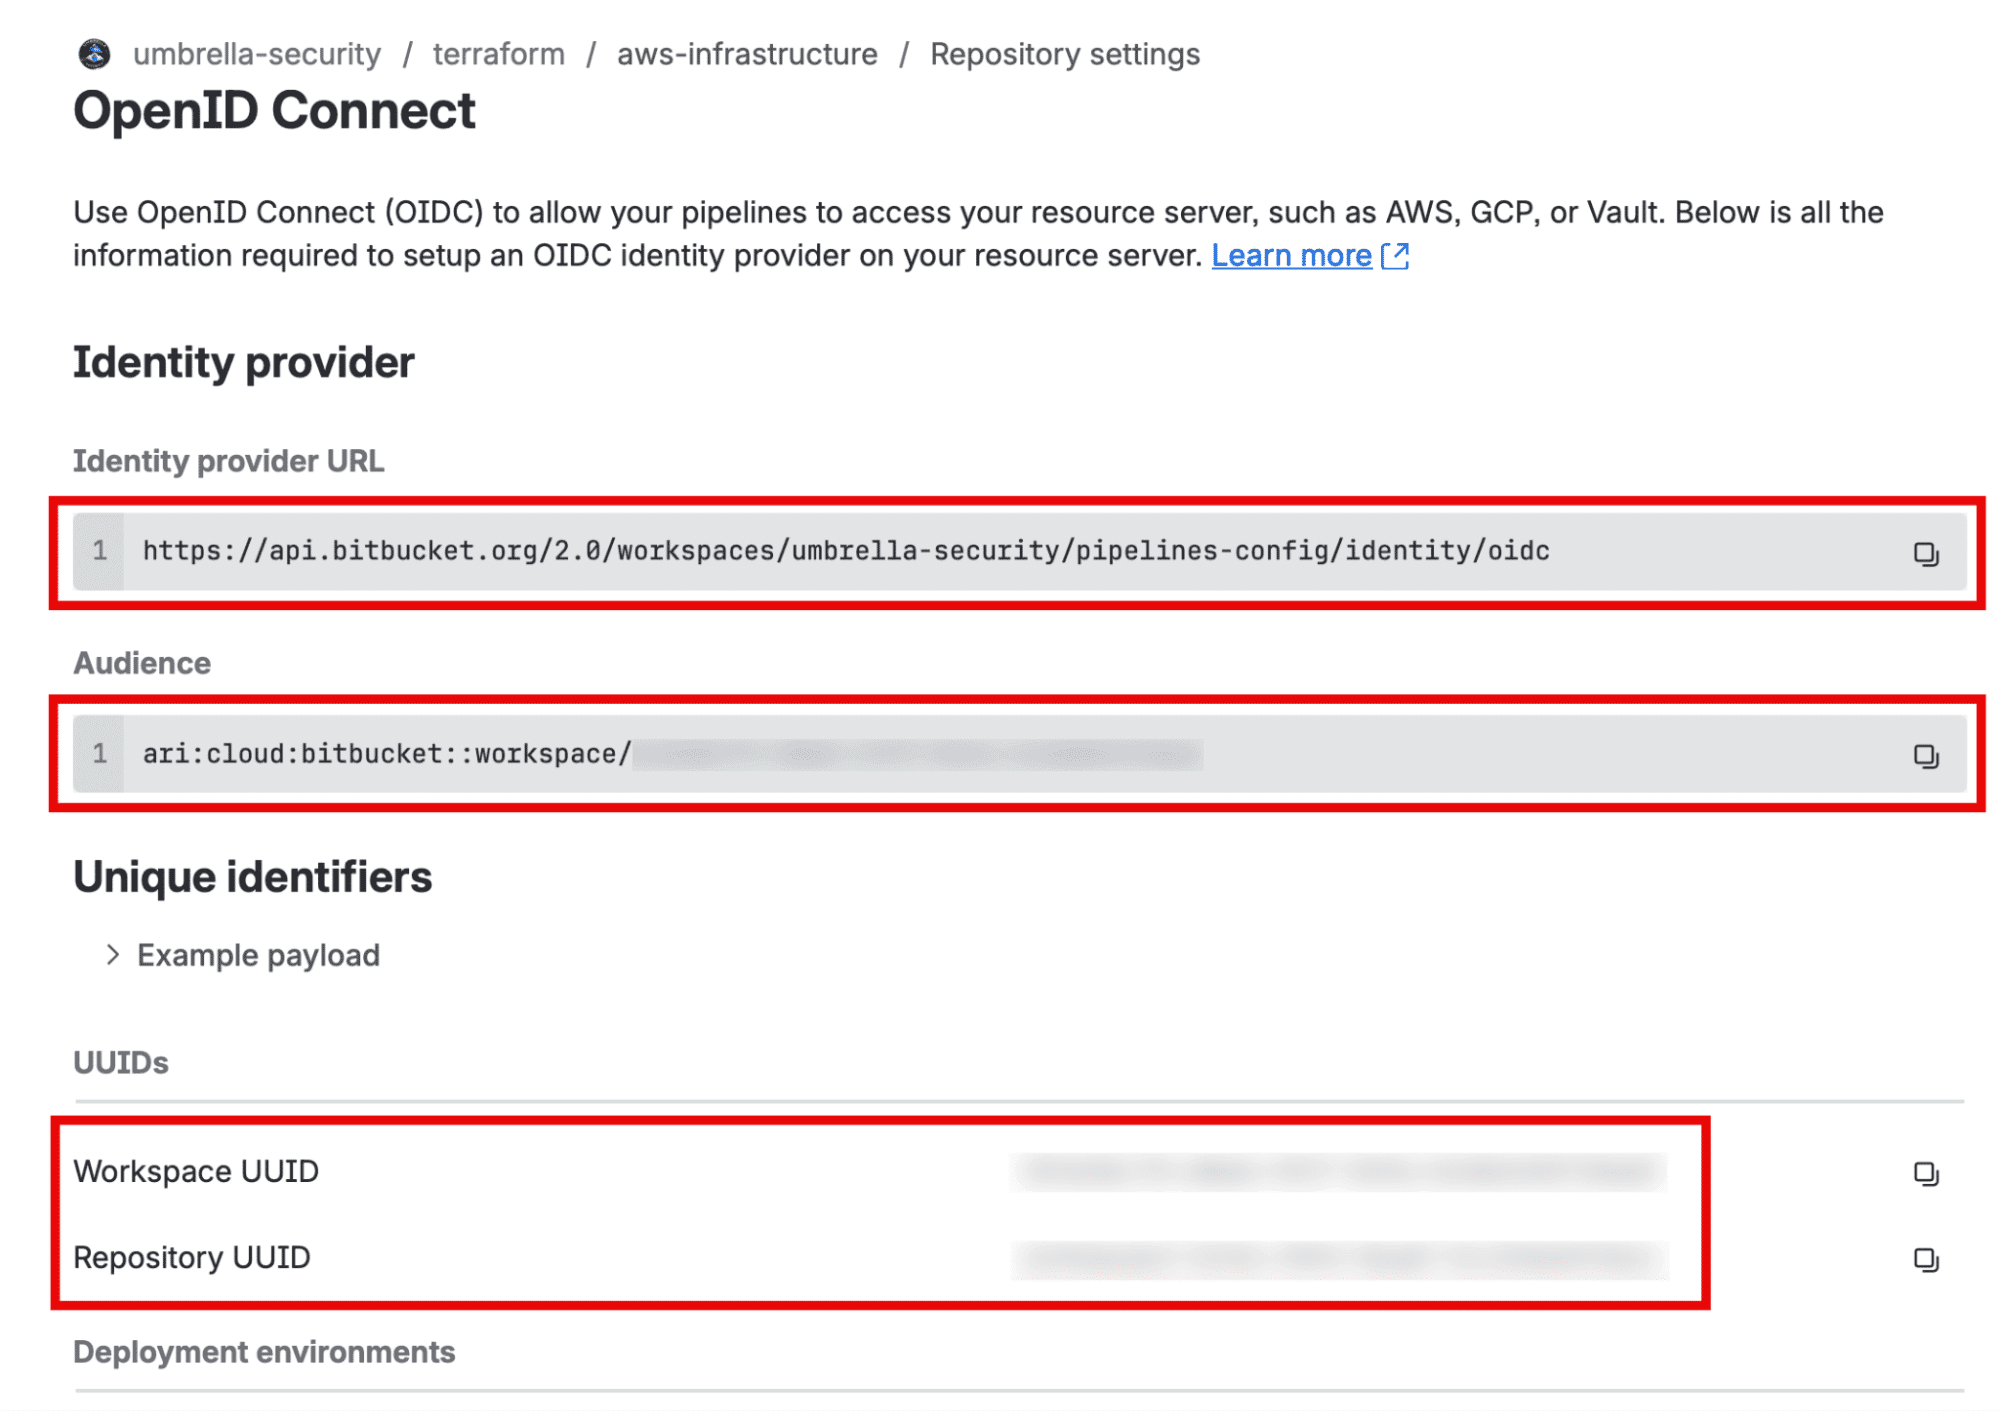Copy the Workspace UUID

[x=1925, y=1172]
